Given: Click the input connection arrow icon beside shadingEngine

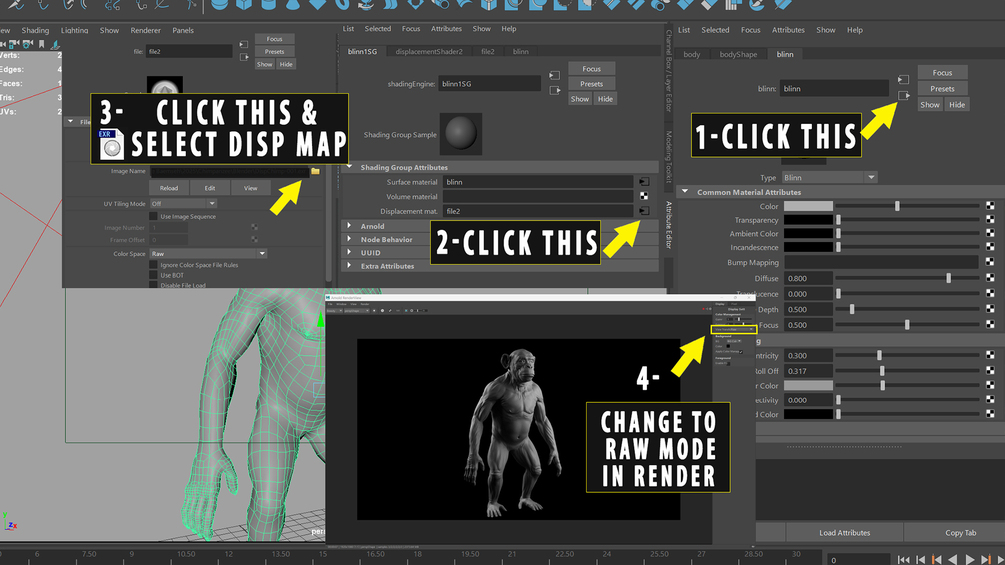Looking at the screenshot, I should [554, 76].
